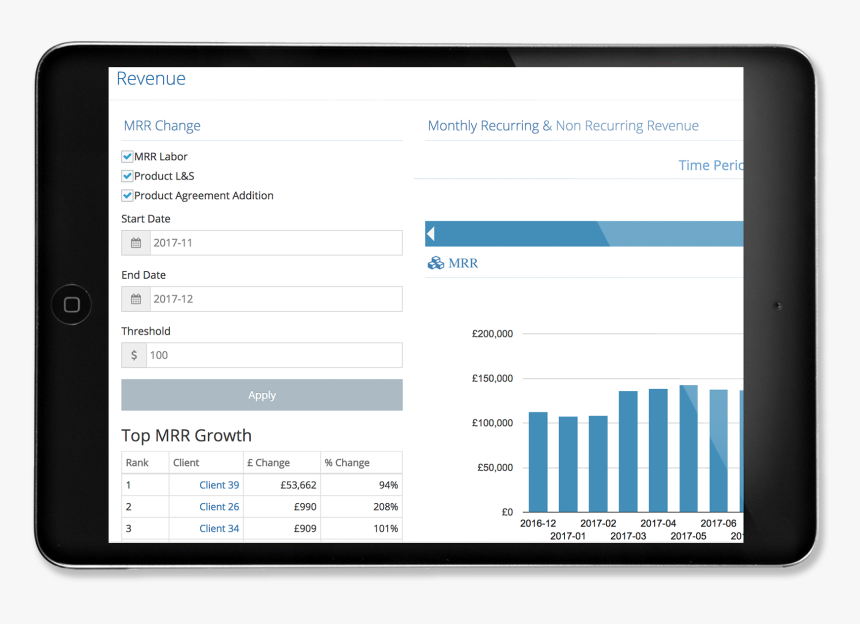Click the MRR coins icon
The width and height of the screenshot is (860, 624).
click(436, 264)
